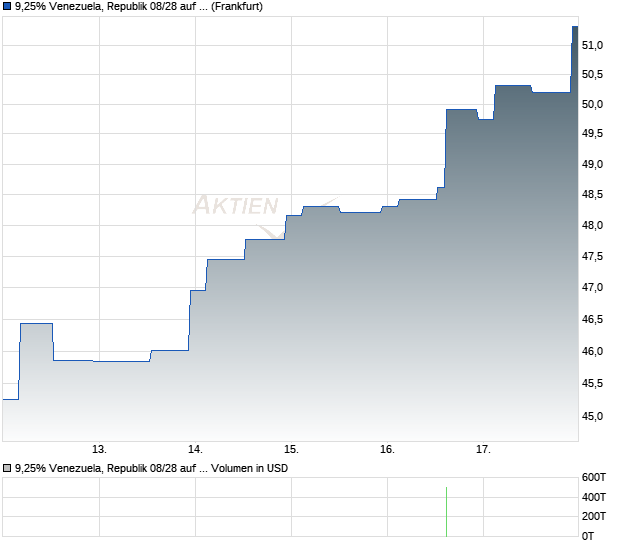Click the y-axis price label '45,0'
This screenshot has width=620, height=546.
tap(592, 416)
